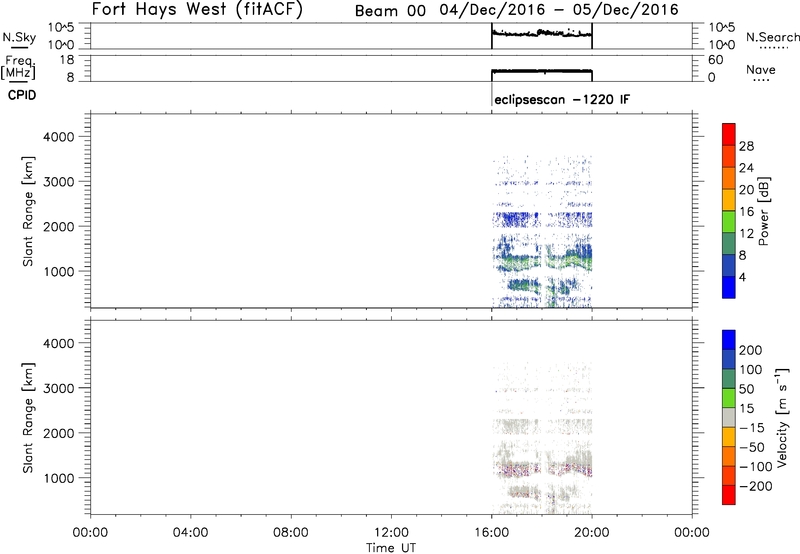Click the date range '04/Dec/2016 - 05/Dec/2016'
800x554 pixels.
pyautogui.click(x=559, y=10)
